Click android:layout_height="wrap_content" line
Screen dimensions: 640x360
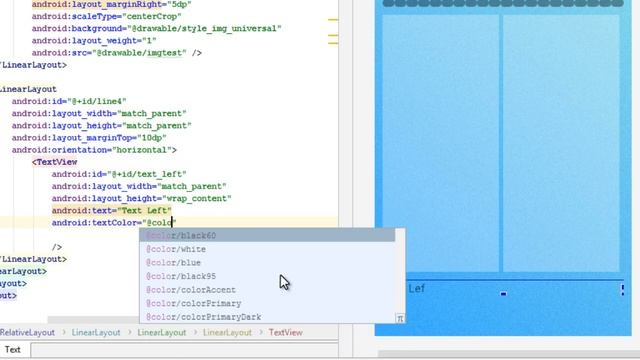tap(141, 198)
